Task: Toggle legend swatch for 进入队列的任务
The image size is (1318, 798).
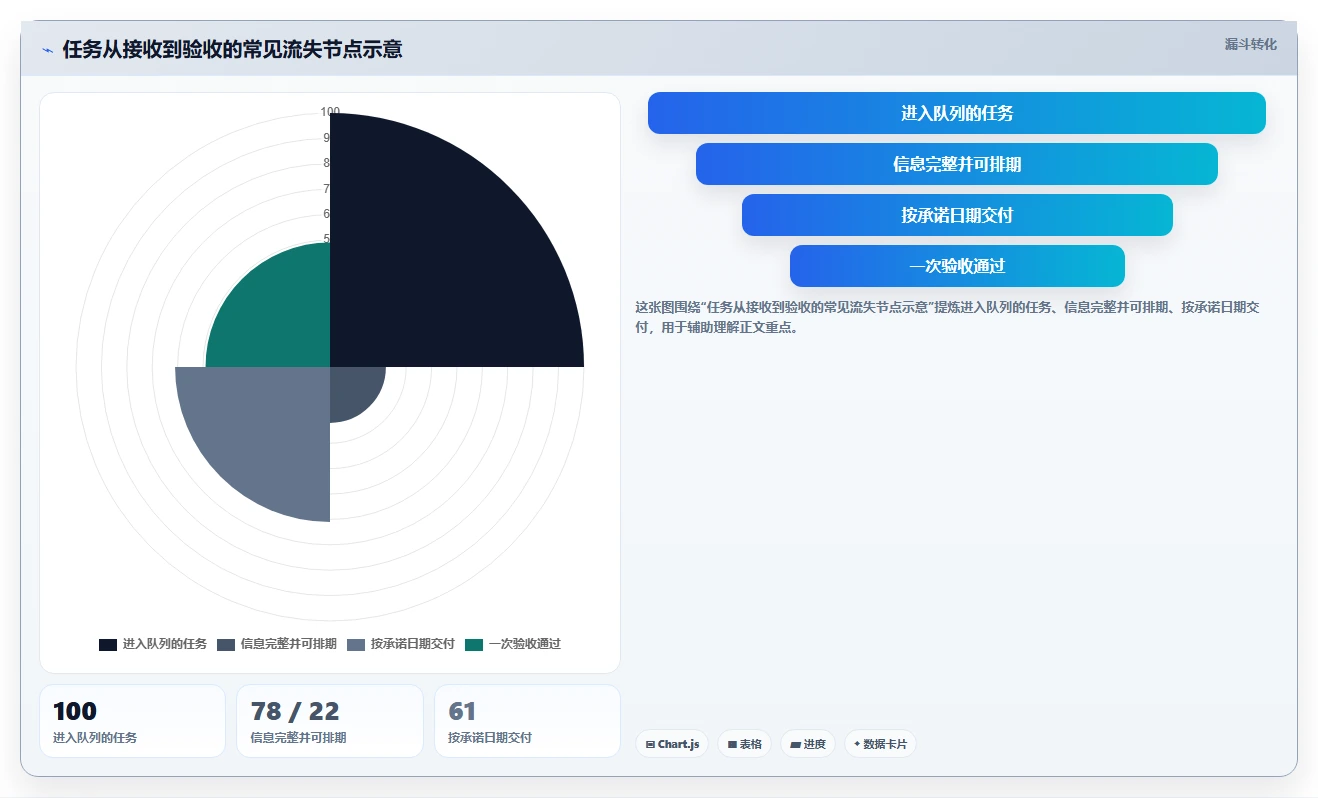Action: pos(108,644)
